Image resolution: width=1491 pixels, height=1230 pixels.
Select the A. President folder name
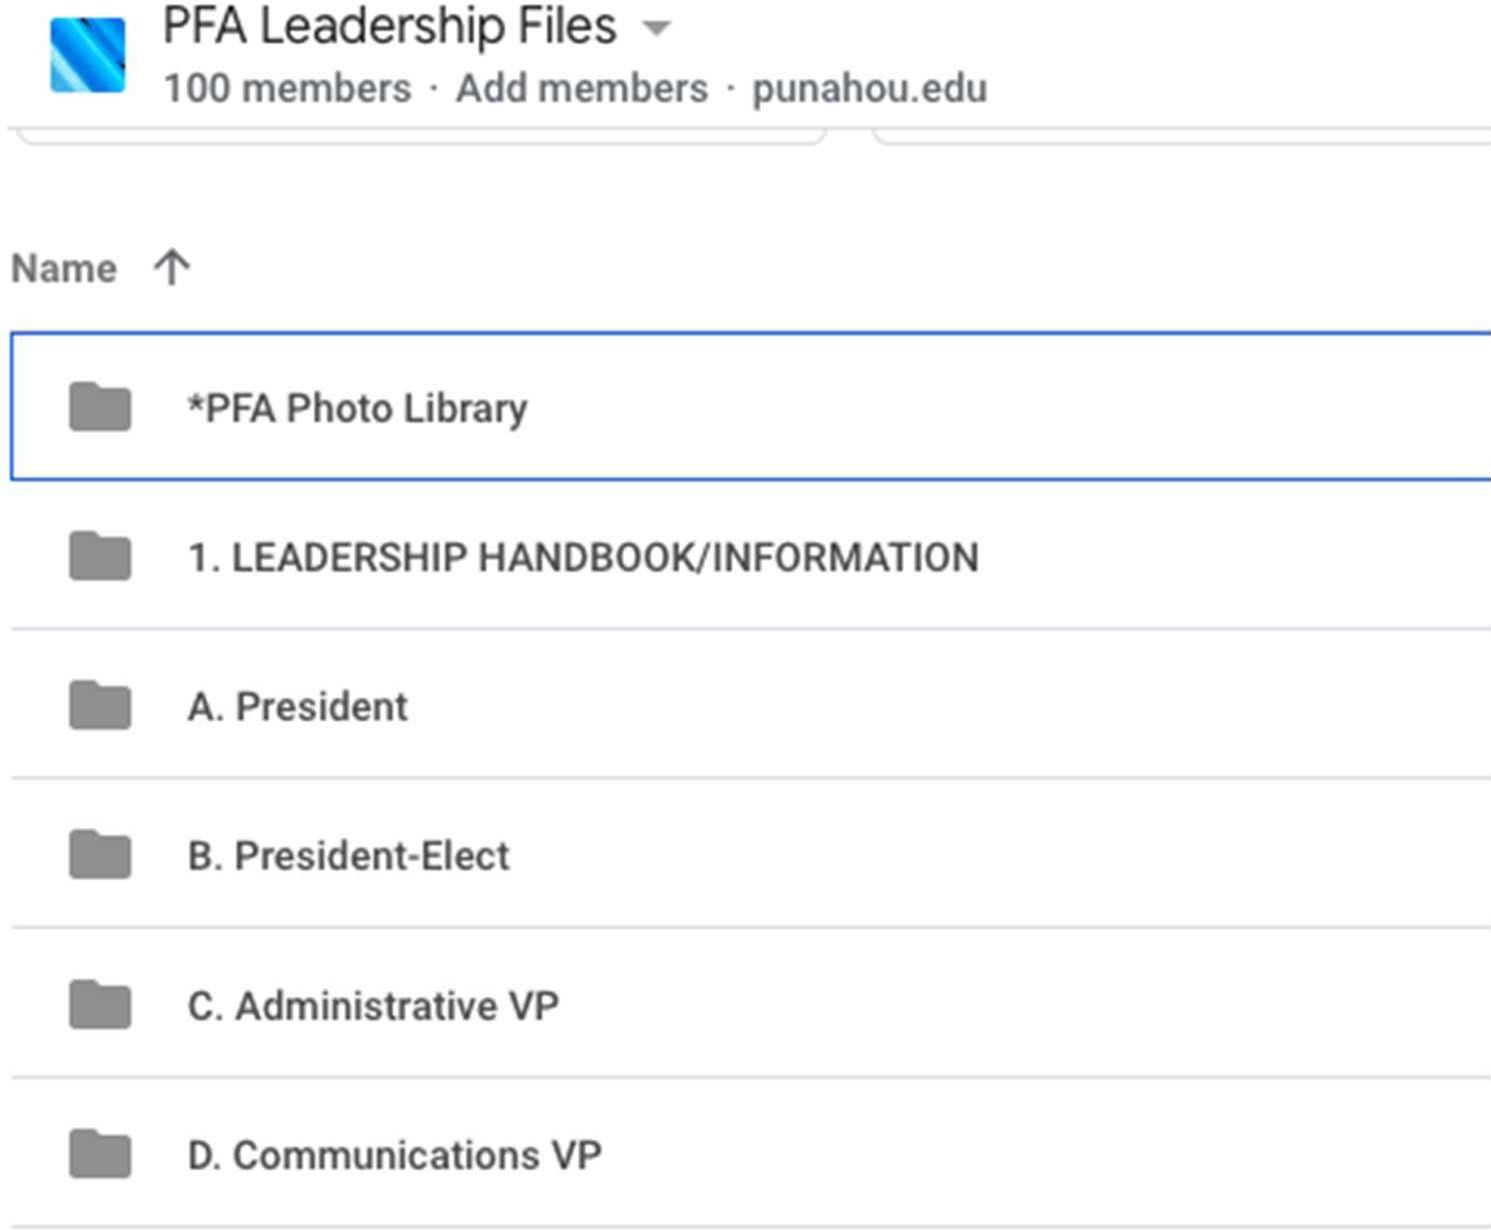click(297, 706)
